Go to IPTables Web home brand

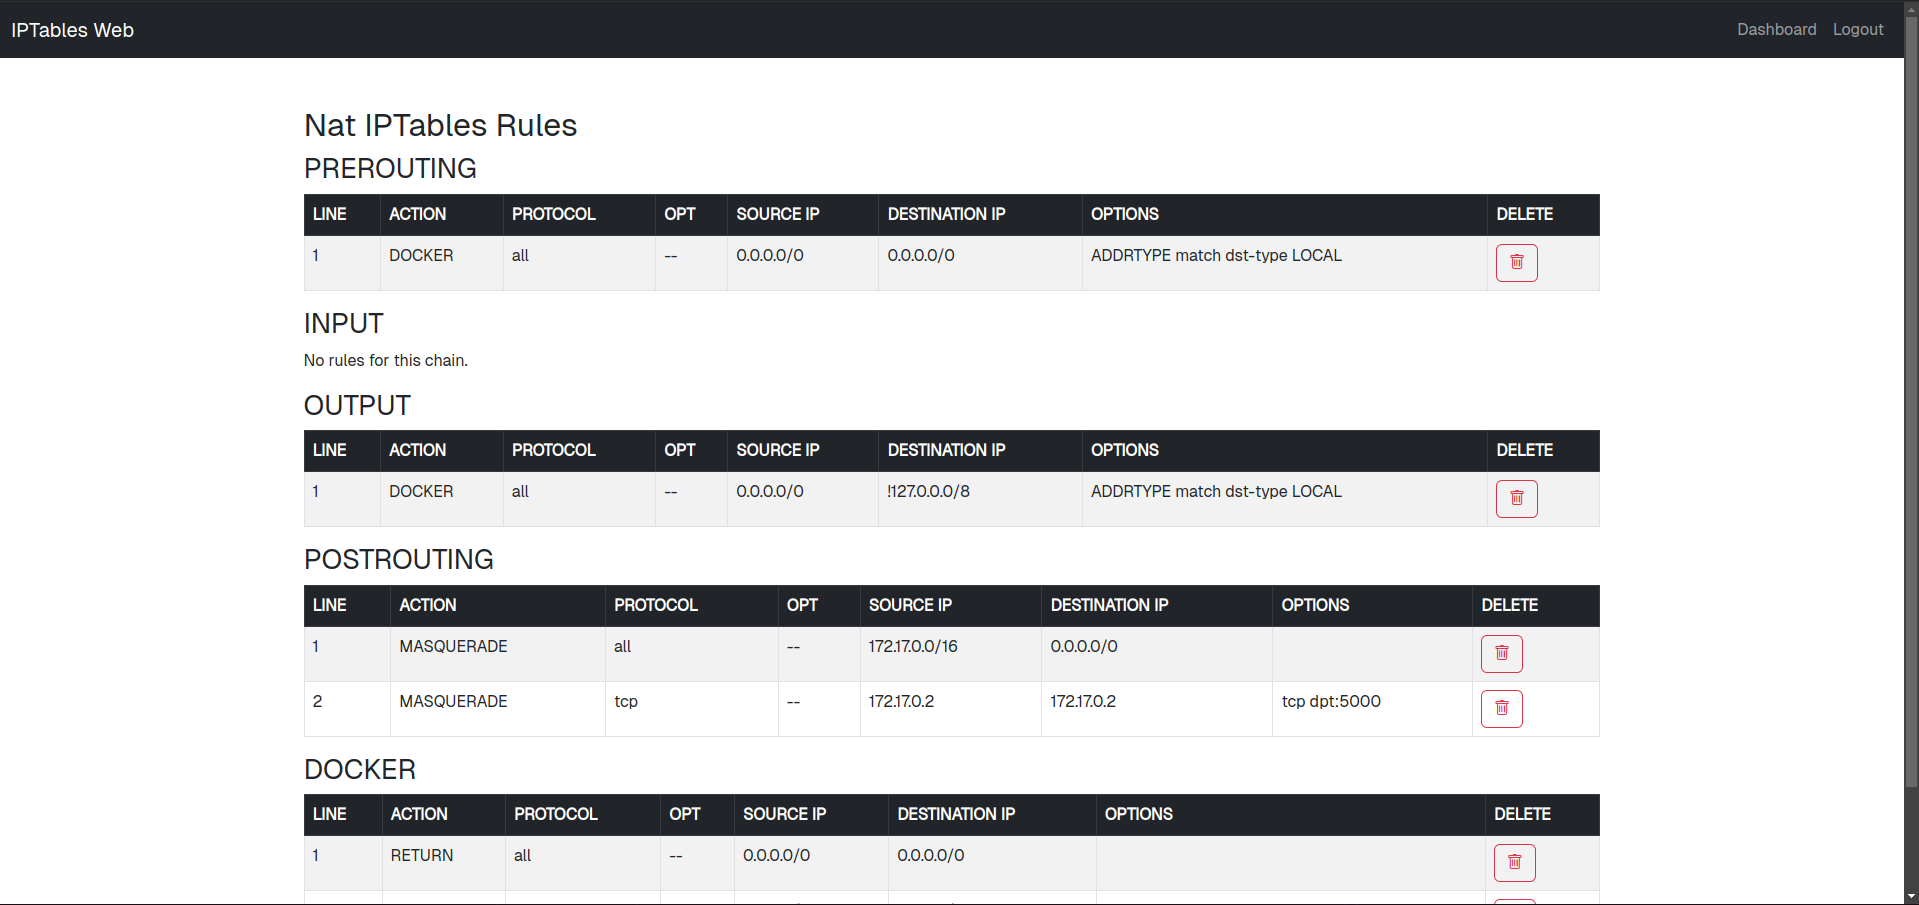[x=72, y=30]
